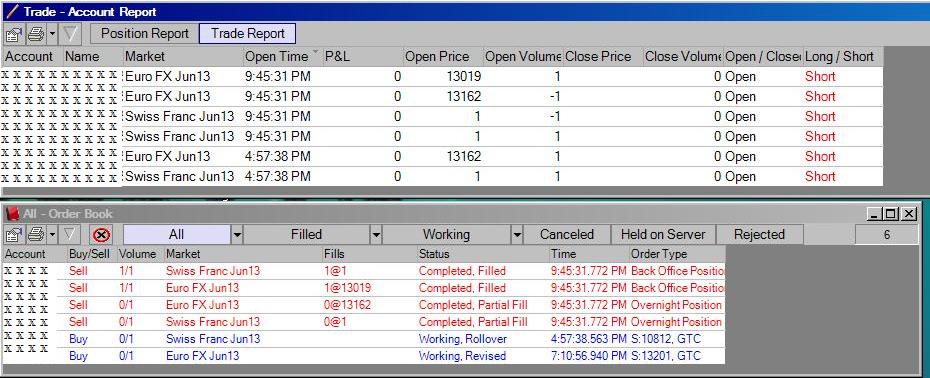The image size is (930, 378).
Task: Select first Euro FX Jun13 trade row at 9:45:31 PM
Action: [x=442, y=77]
